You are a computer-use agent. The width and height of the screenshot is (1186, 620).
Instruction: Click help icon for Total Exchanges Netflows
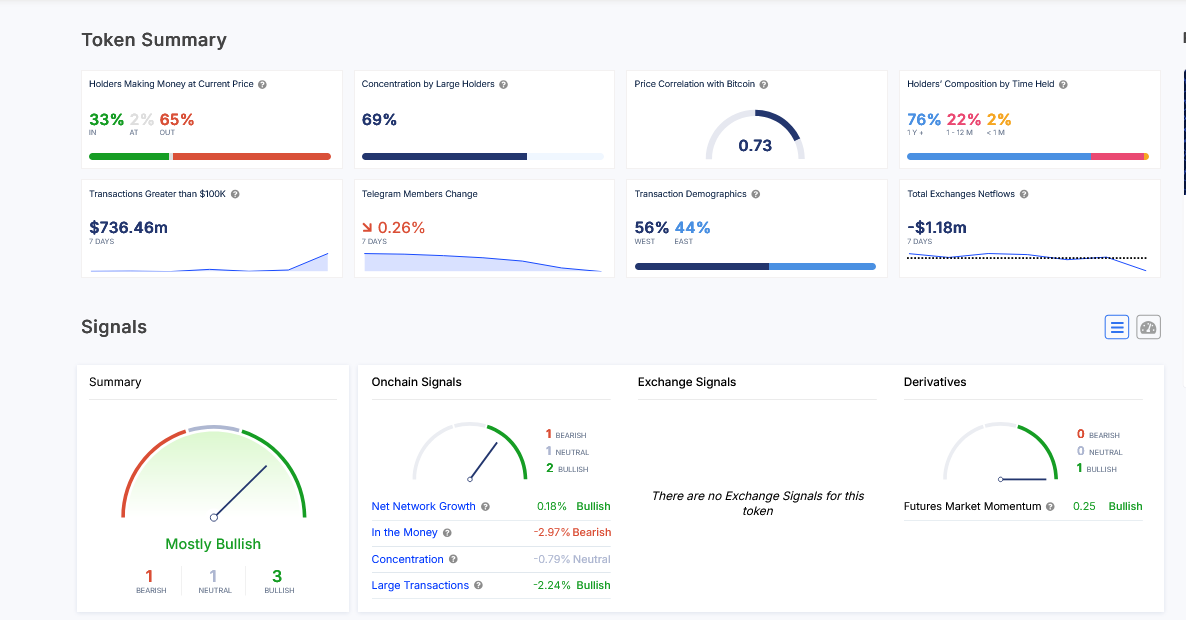point(1024,194)
